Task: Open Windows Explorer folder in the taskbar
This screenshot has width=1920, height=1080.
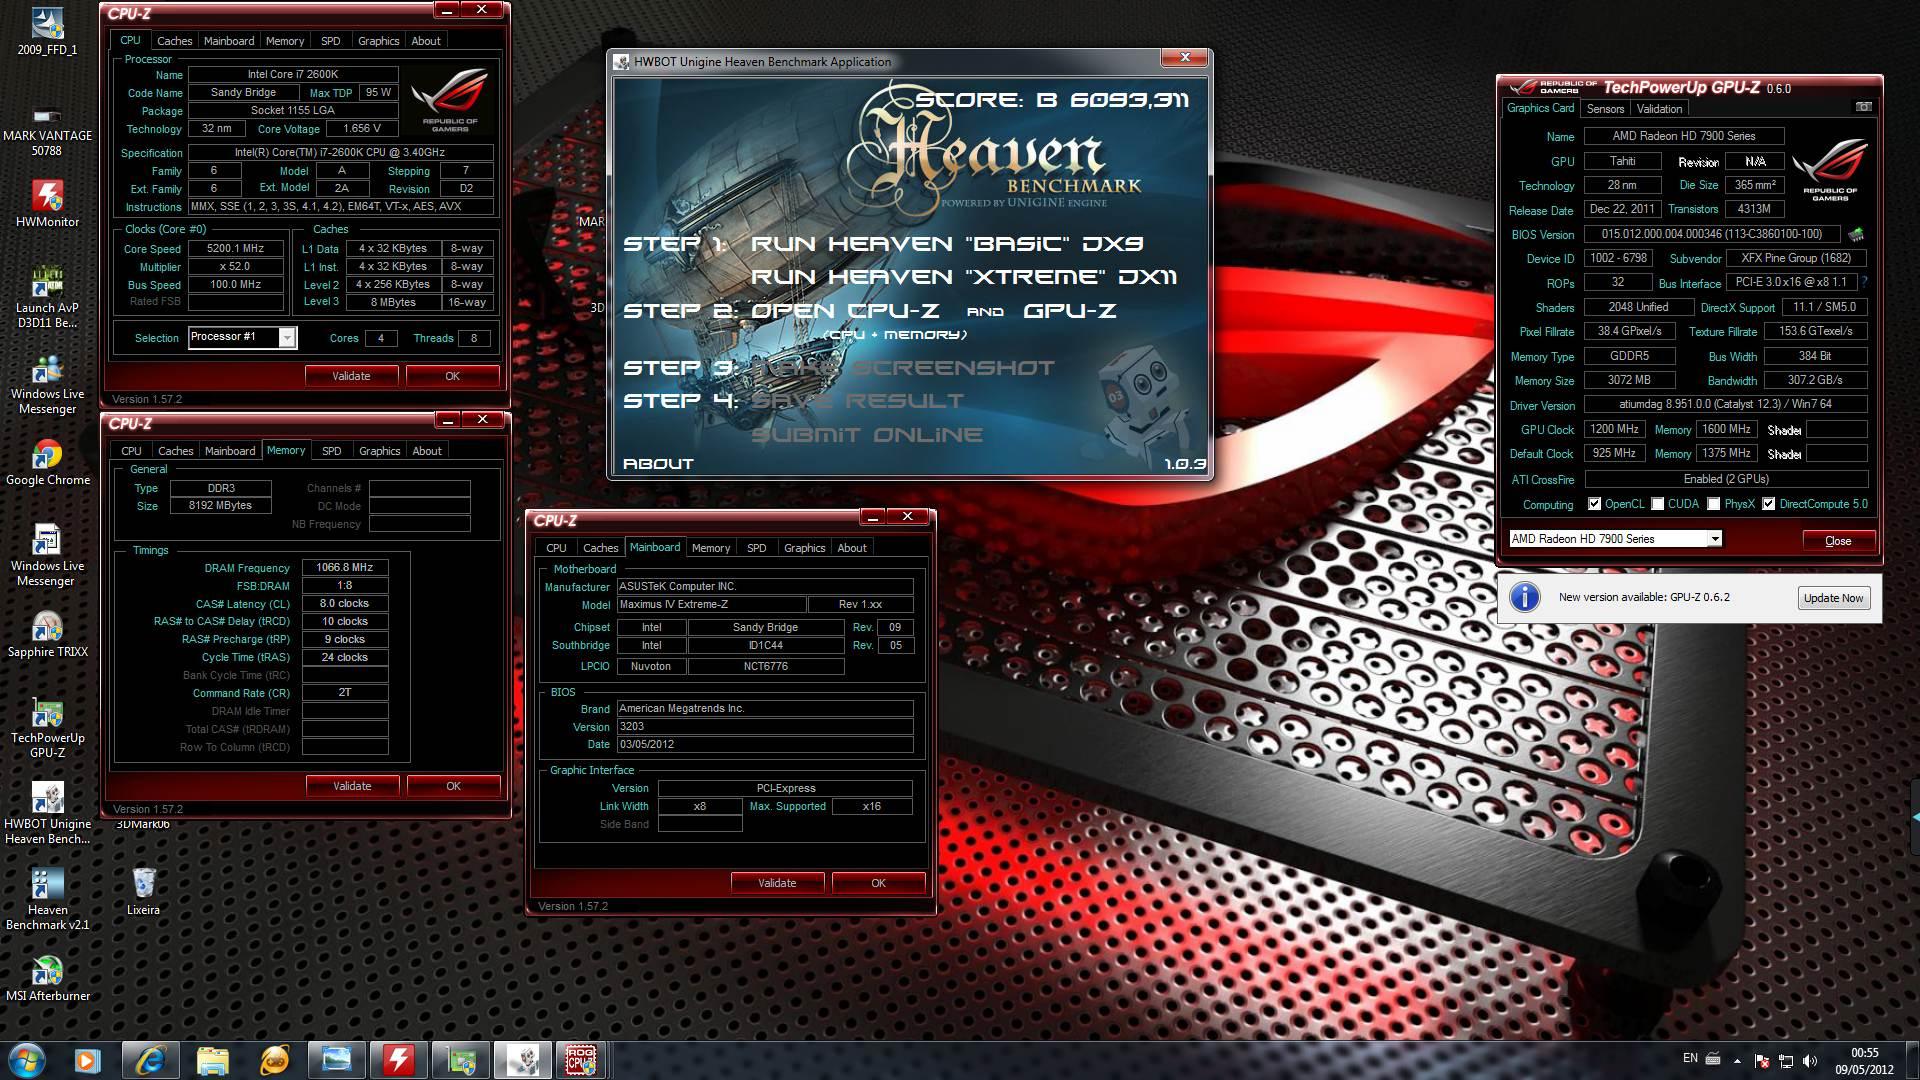Action: pyautogui.click(x=212, y=1060)
